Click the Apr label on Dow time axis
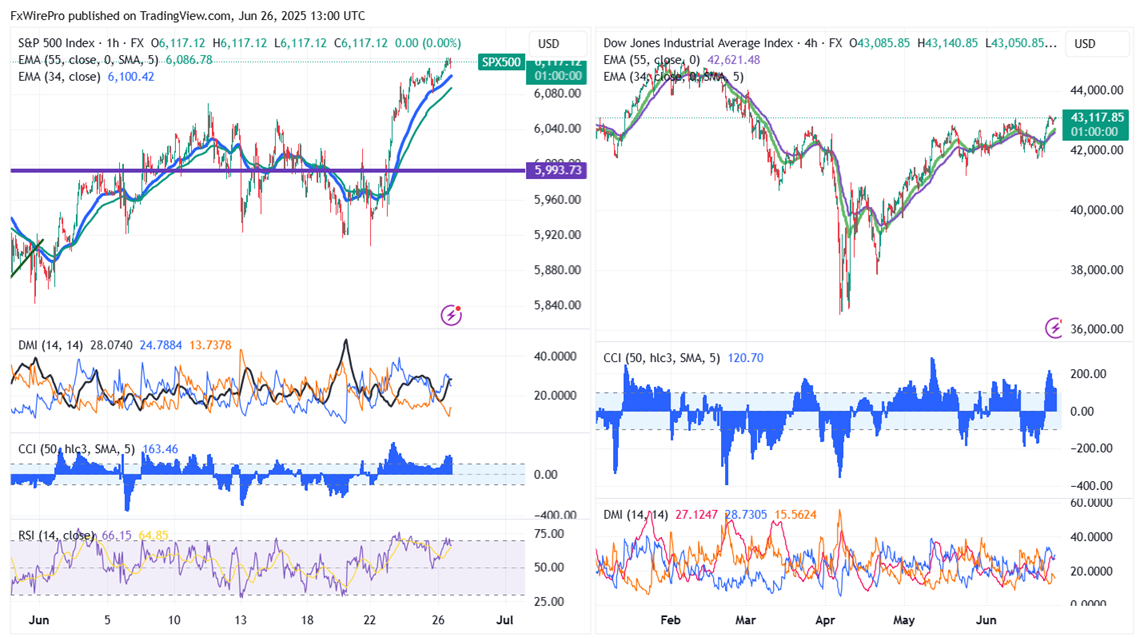The image size is (1142, 638). click(824, 621)
